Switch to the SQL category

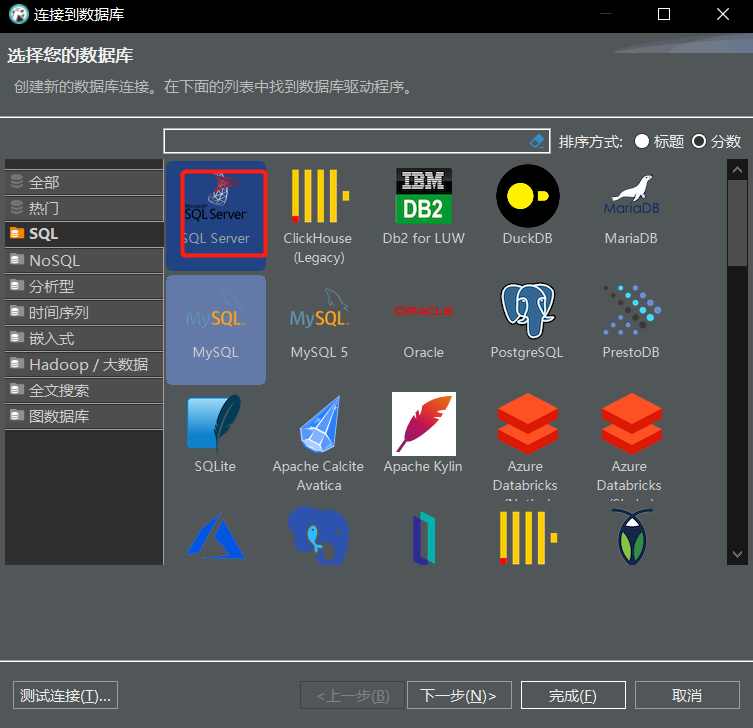[x=84, y=234]
